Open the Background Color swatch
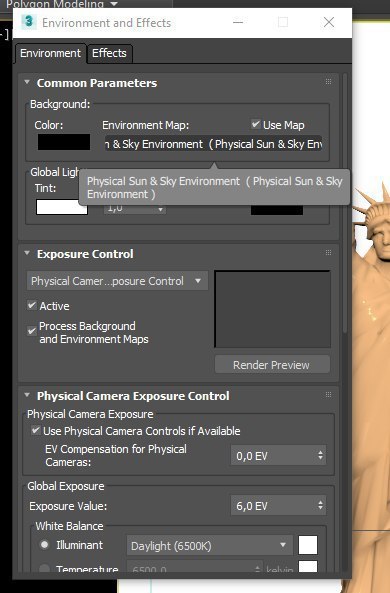This screenshot has height=593, width=390. pyautogui.click(x=64, y=142)
